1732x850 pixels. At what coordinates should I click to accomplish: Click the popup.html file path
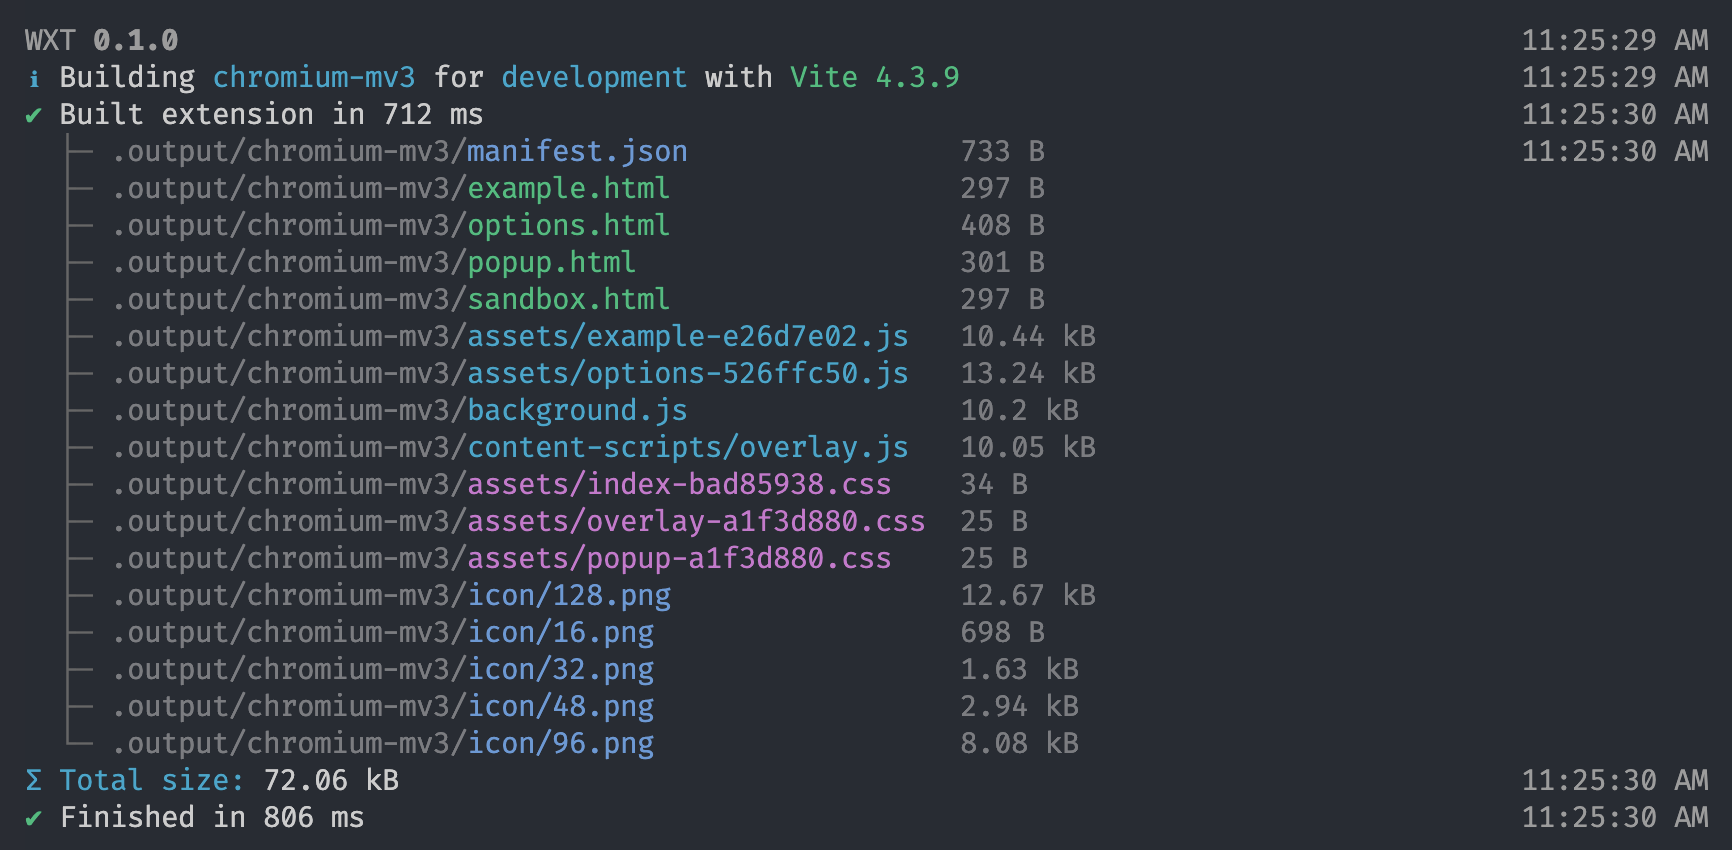click(x=374, y=262)
